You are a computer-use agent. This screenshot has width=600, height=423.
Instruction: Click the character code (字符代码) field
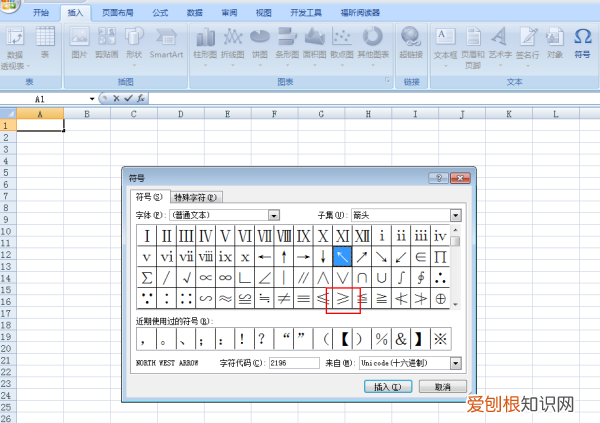click(294, 363)
